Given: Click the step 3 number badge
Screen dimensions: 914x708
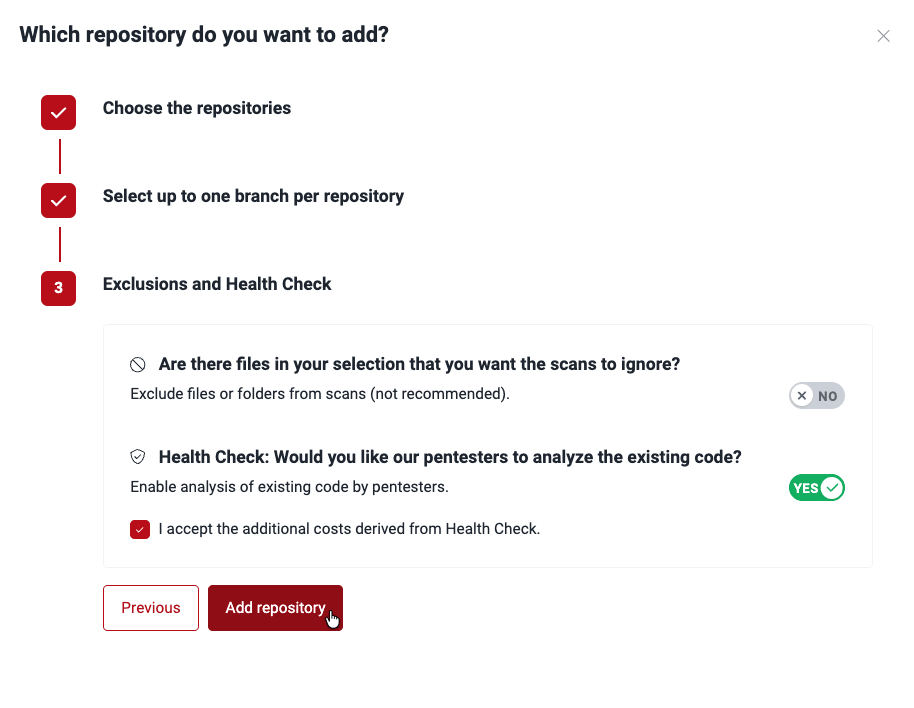Looking at the screenshot, I should click(58, 288).
